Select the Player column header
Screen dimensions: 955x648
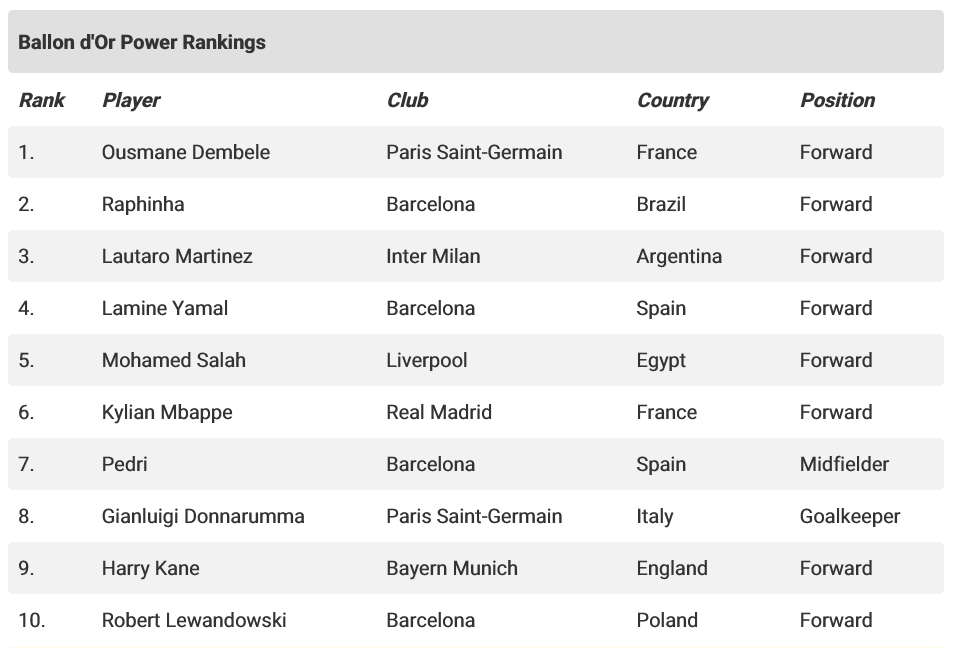(131, 100)
